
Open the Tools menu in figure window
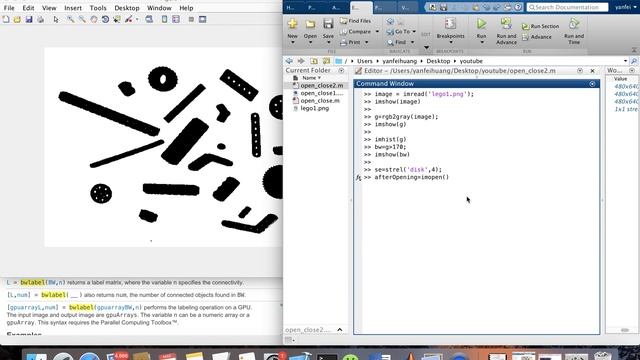pyautogui.click(x=98, y=8)
